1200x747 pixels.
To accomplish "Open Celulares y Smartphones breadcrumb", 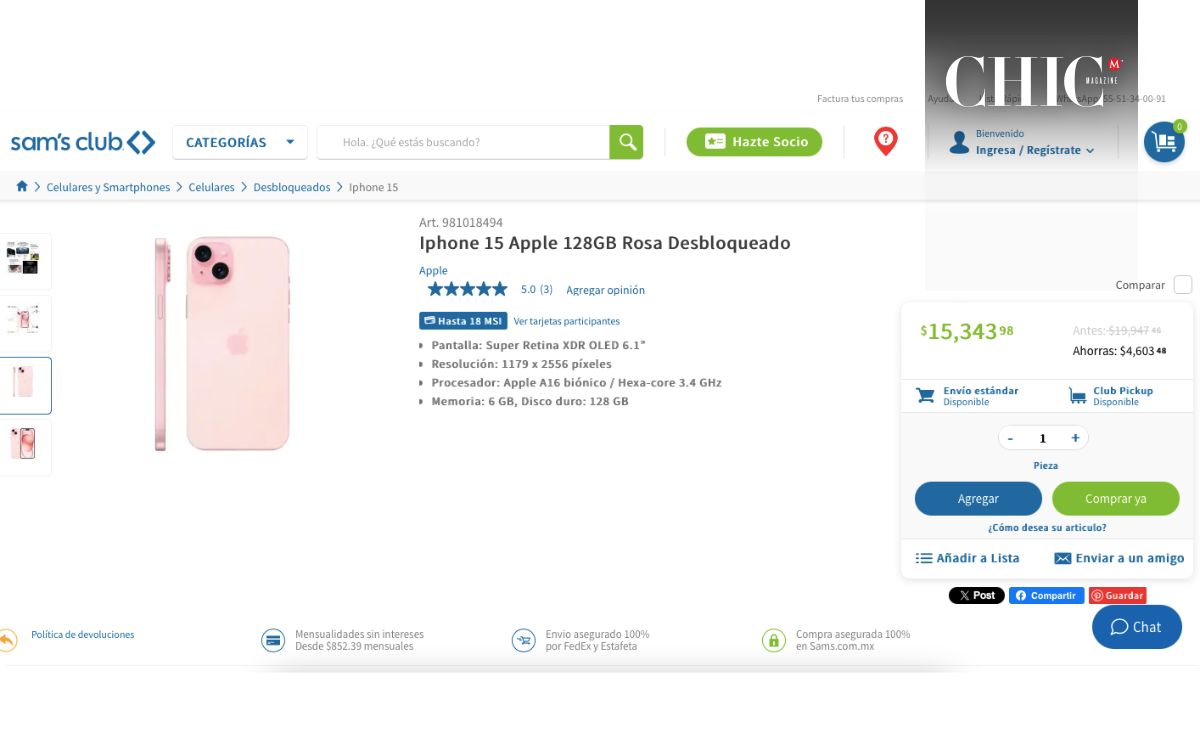I will tap(108, 187).
